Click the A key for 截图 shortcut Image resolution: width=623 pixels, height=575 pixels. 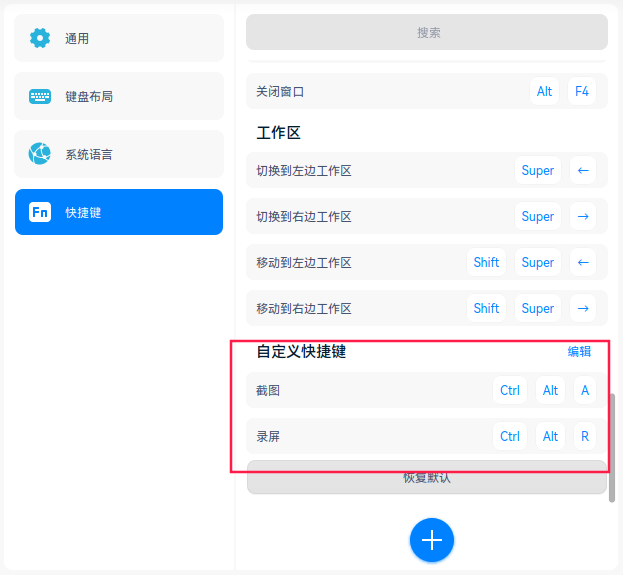585,390
